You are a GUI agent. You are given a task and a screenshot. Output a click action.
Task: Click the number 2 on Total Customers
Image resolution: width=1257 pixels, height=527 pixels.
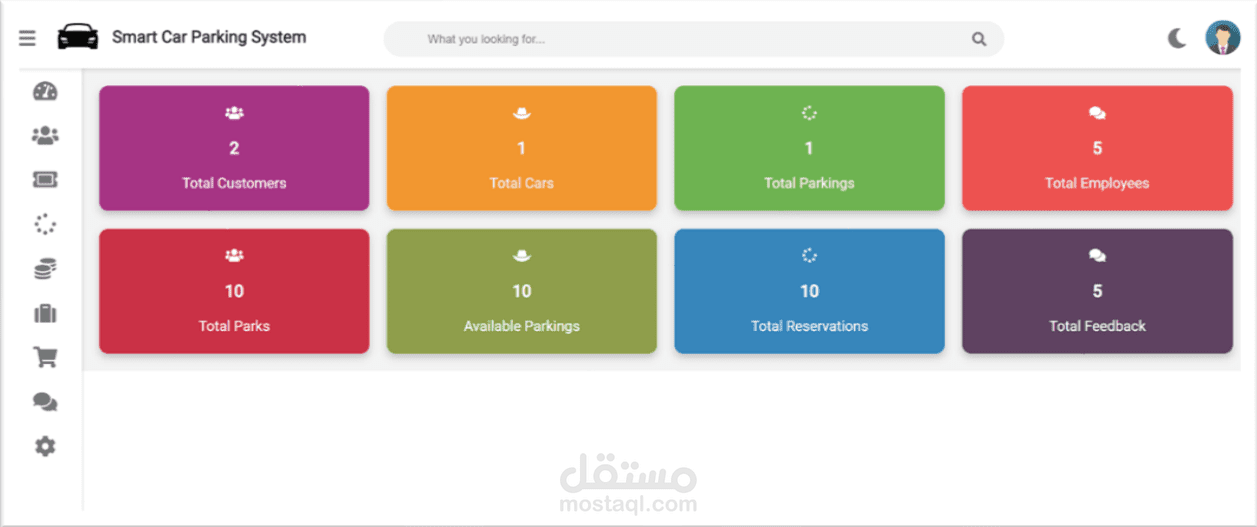[234, 148]
